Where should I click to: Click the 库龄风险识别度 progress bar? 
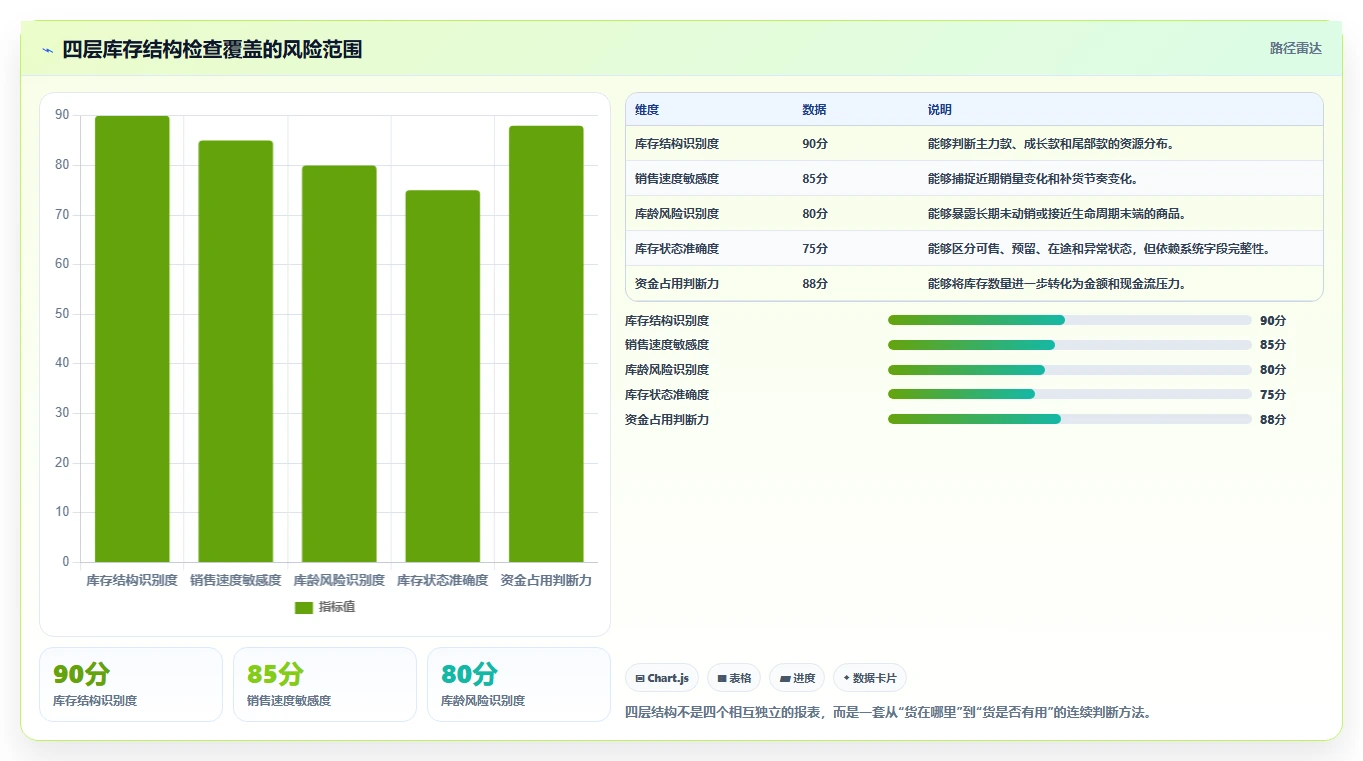tap(1070, 370)
